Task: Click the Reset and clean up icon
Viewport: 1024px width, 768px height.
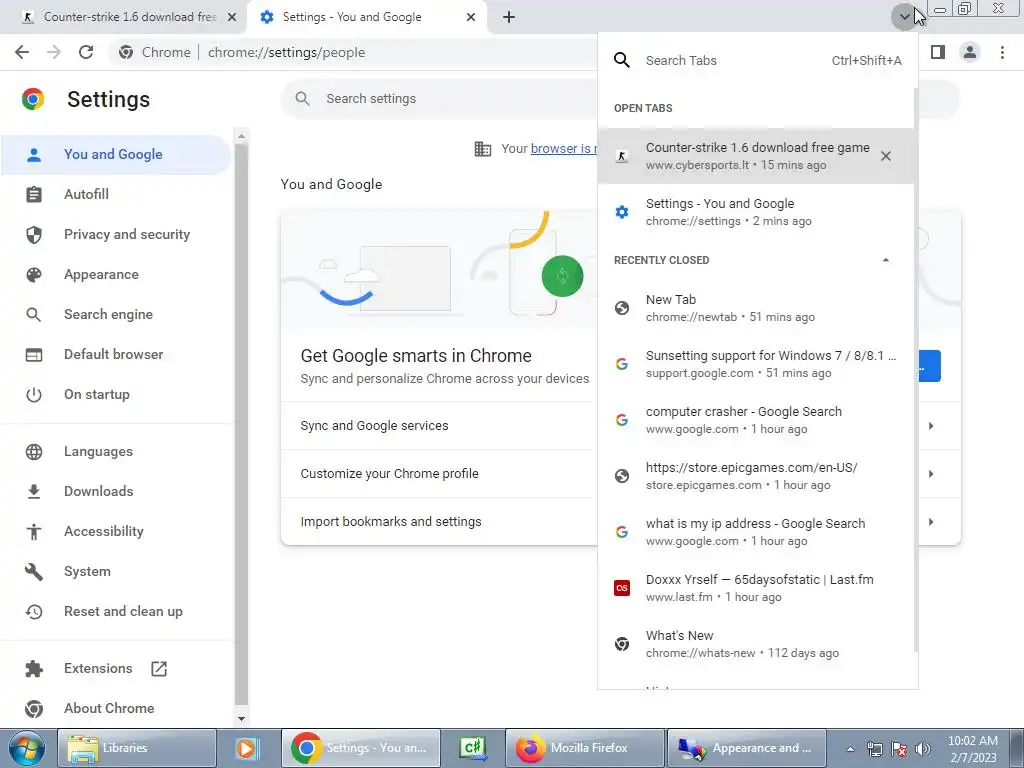Action: (33, 611)
